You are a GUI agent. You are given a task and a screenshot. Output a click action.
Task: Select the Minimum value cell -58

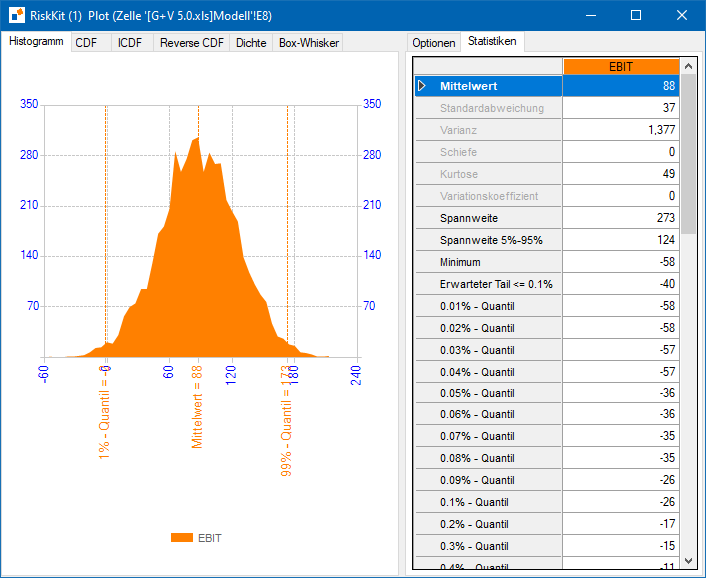click(621, 262)
